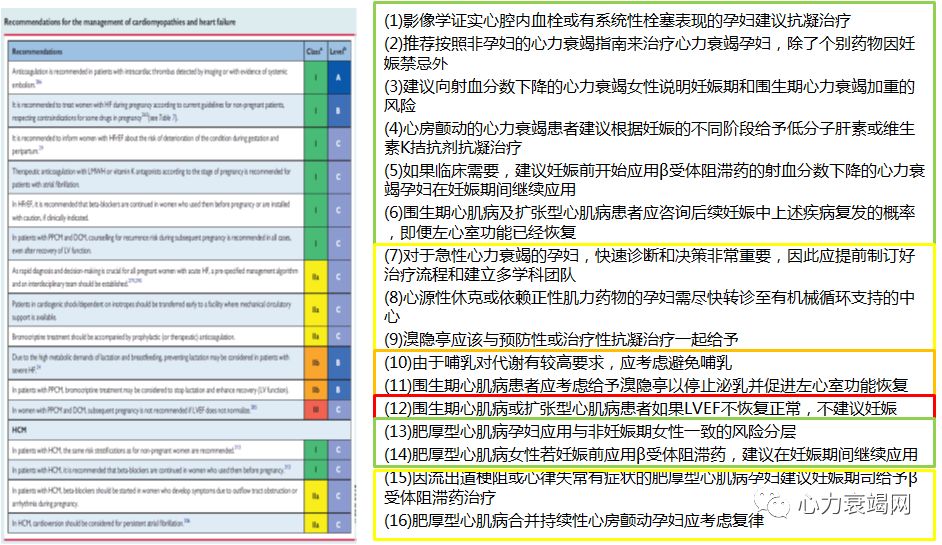Click item "(15)因流出道梗阻或心律失常"
This screenshot has height=545, width=942.
click(x=651, y=488)
